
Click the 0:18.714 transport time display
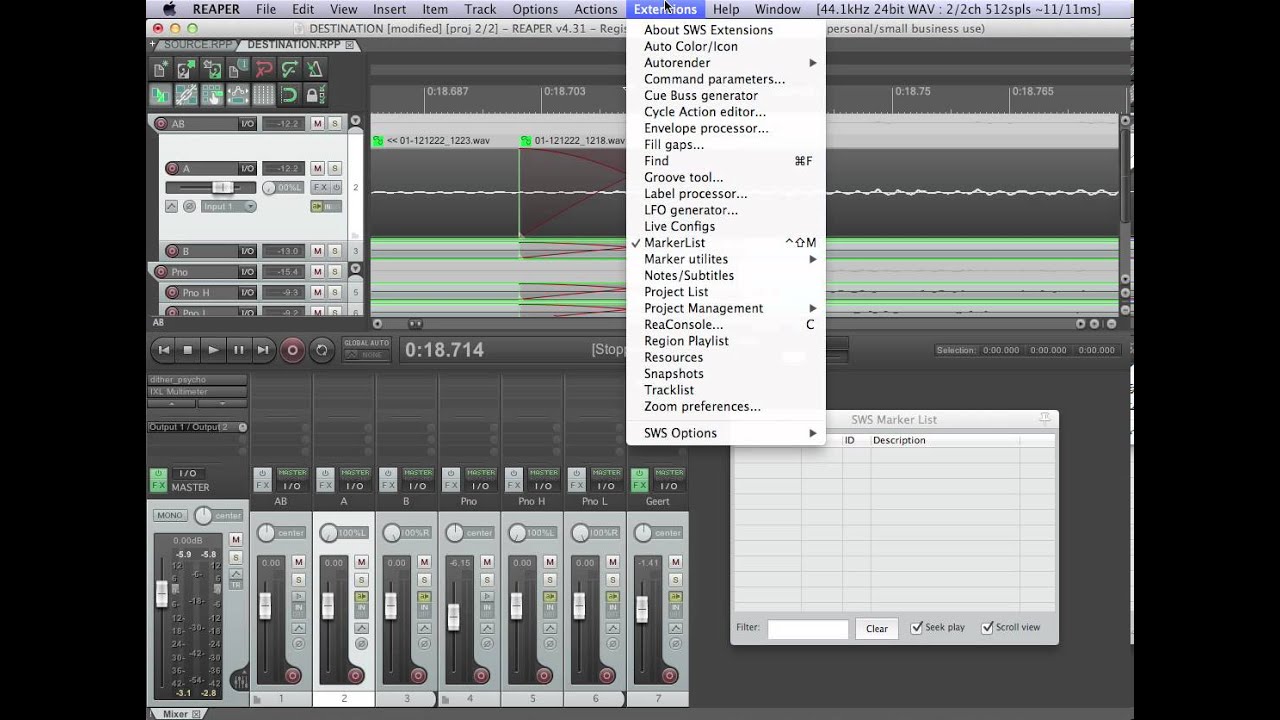(x=444, y=350)
